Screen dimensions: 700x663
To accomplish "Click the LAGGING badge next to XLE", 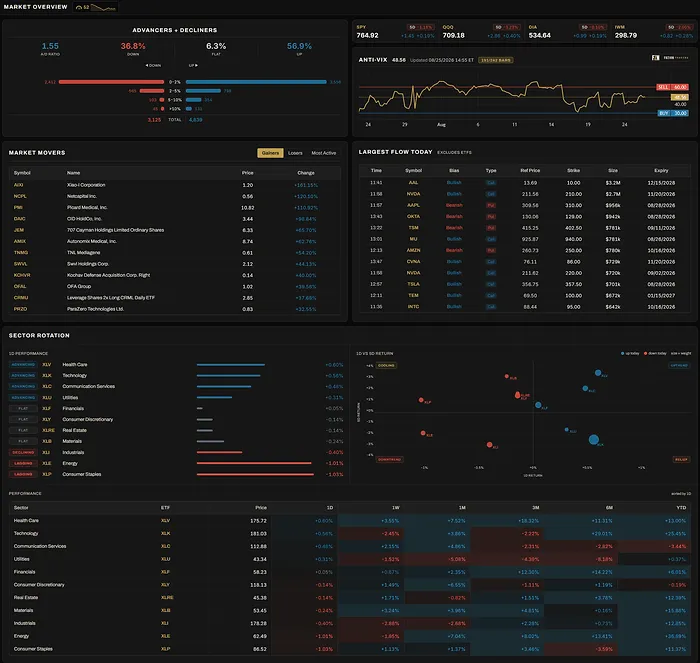I will click(x=23, y=463).
